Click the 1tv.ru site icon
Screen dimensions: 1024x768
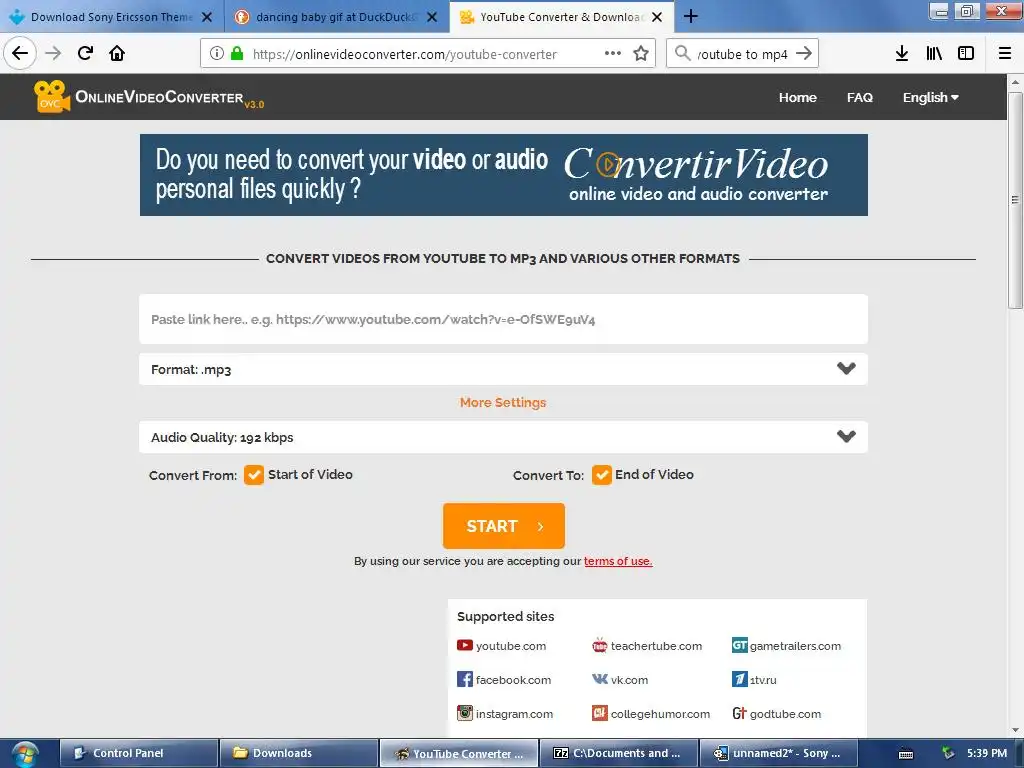coord(739,679)
